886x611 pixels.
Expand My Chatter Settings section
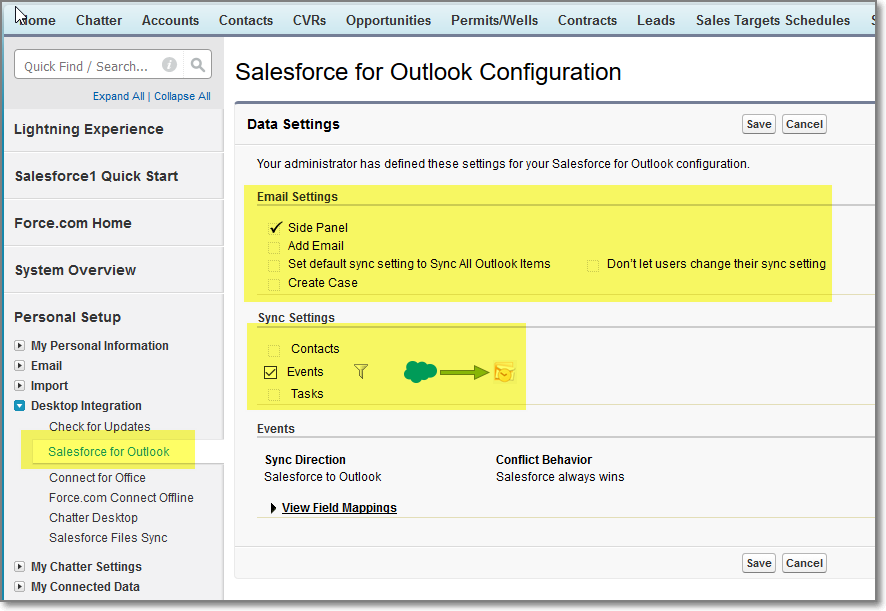pyautogui.click(x=20, y=566)
